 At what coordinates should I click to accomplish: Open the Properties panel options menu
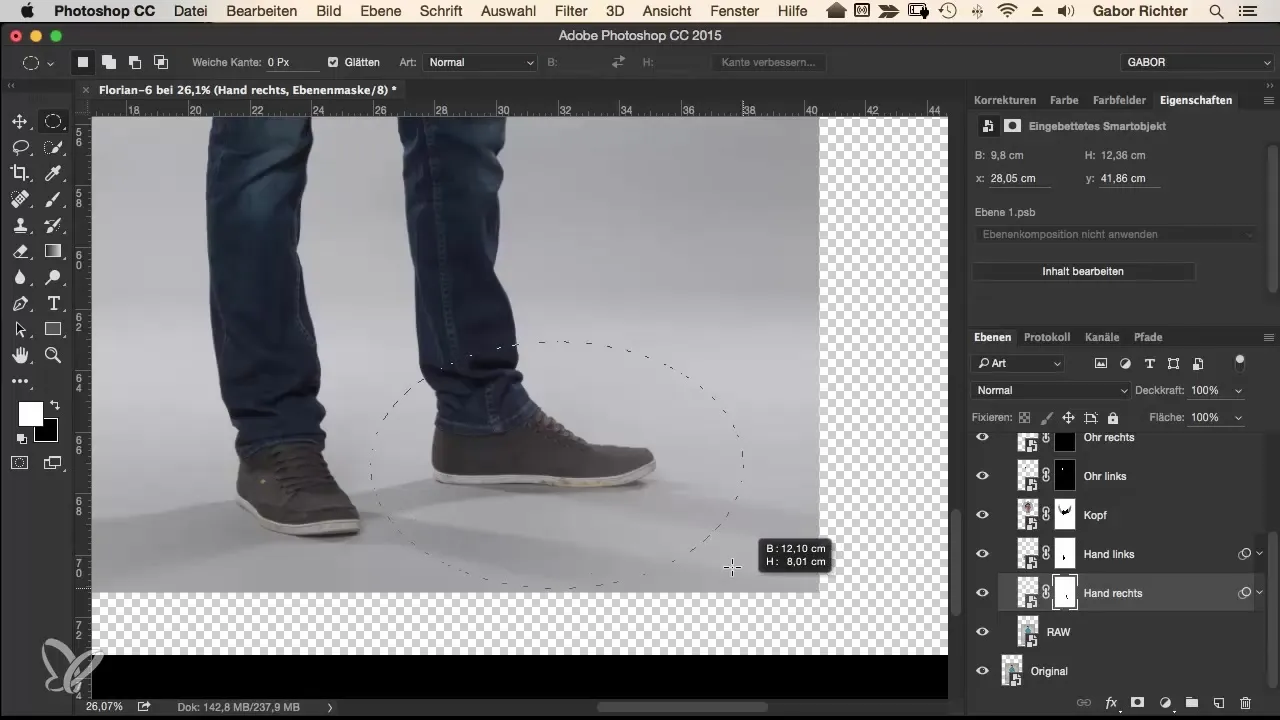(1269, 101)
